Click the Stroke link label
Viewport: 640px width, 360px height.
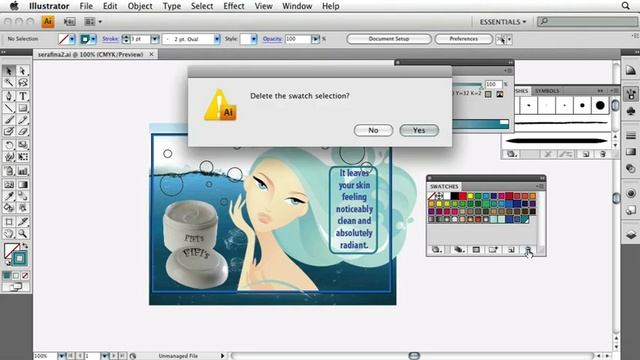pyautogui.click(x=110, y=39)
